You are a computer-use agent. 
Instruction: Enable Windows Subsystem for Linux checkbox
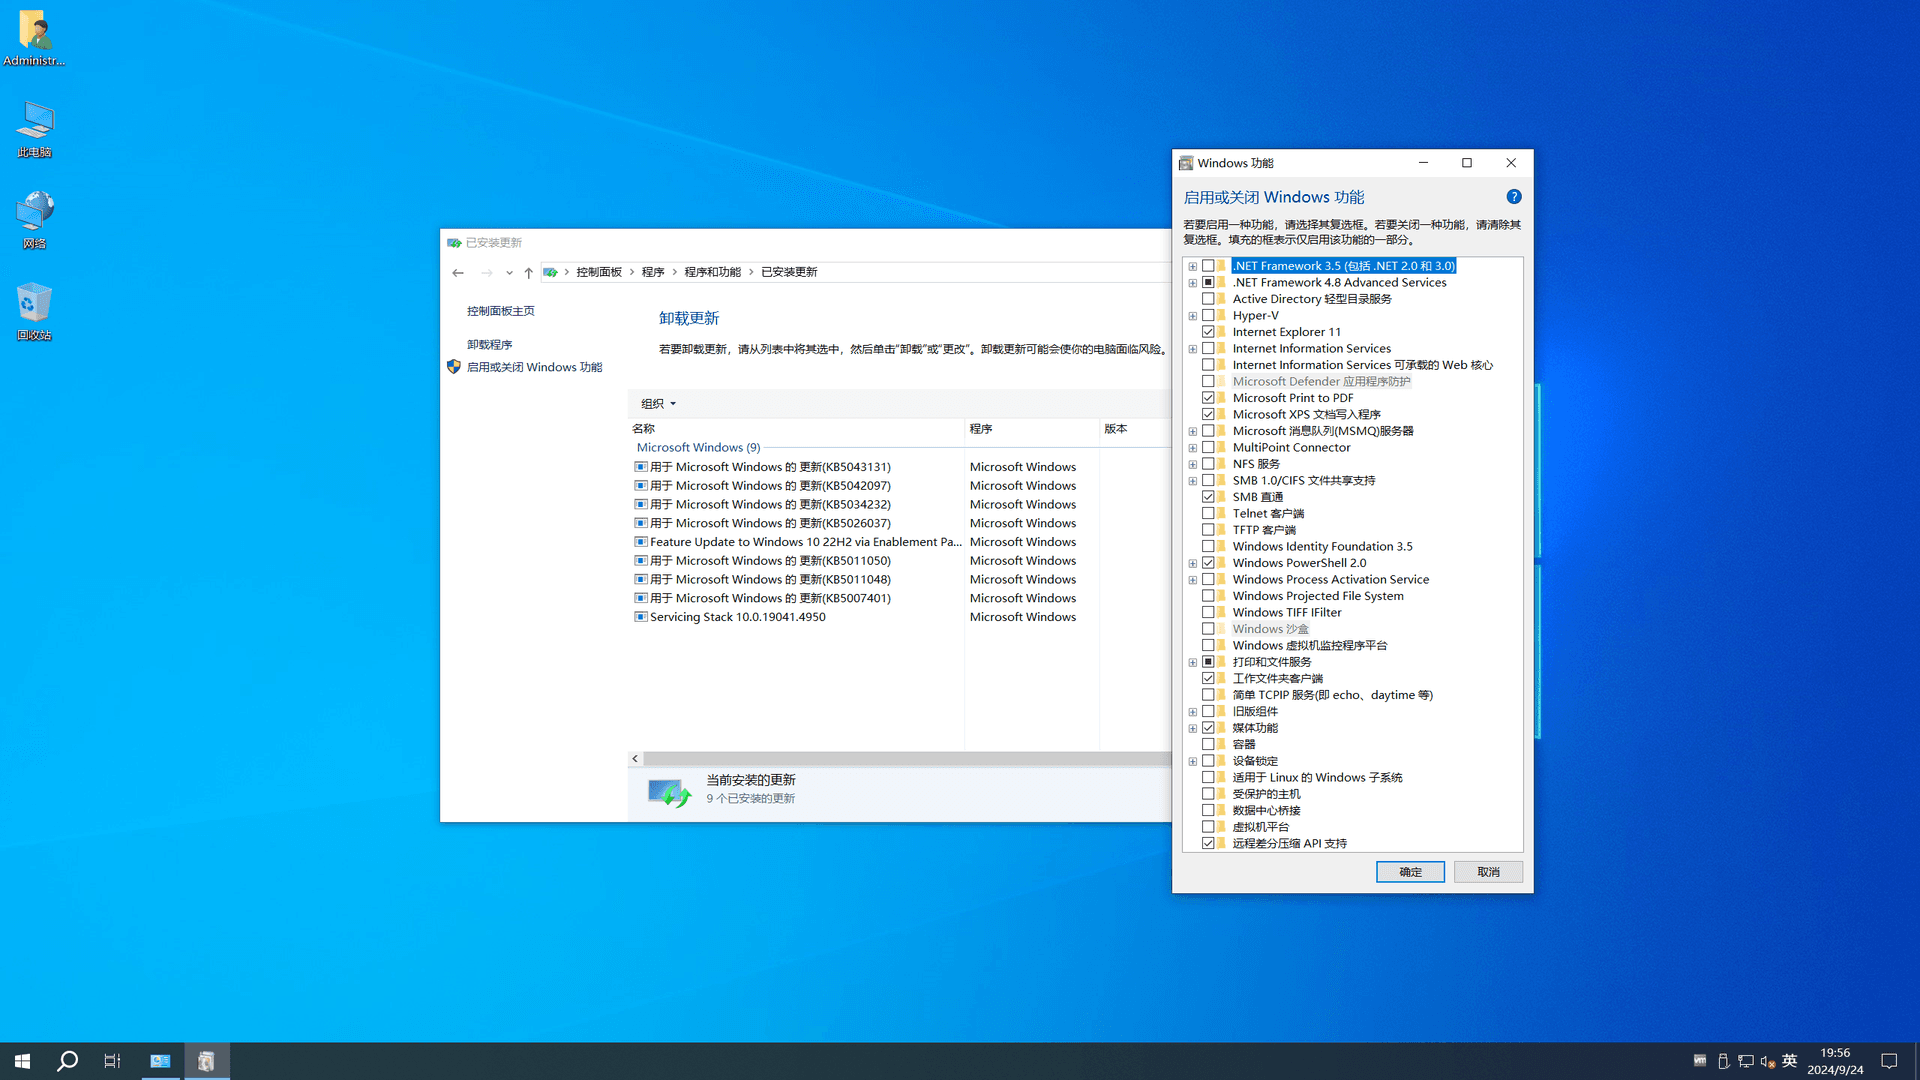point(1208,777)
